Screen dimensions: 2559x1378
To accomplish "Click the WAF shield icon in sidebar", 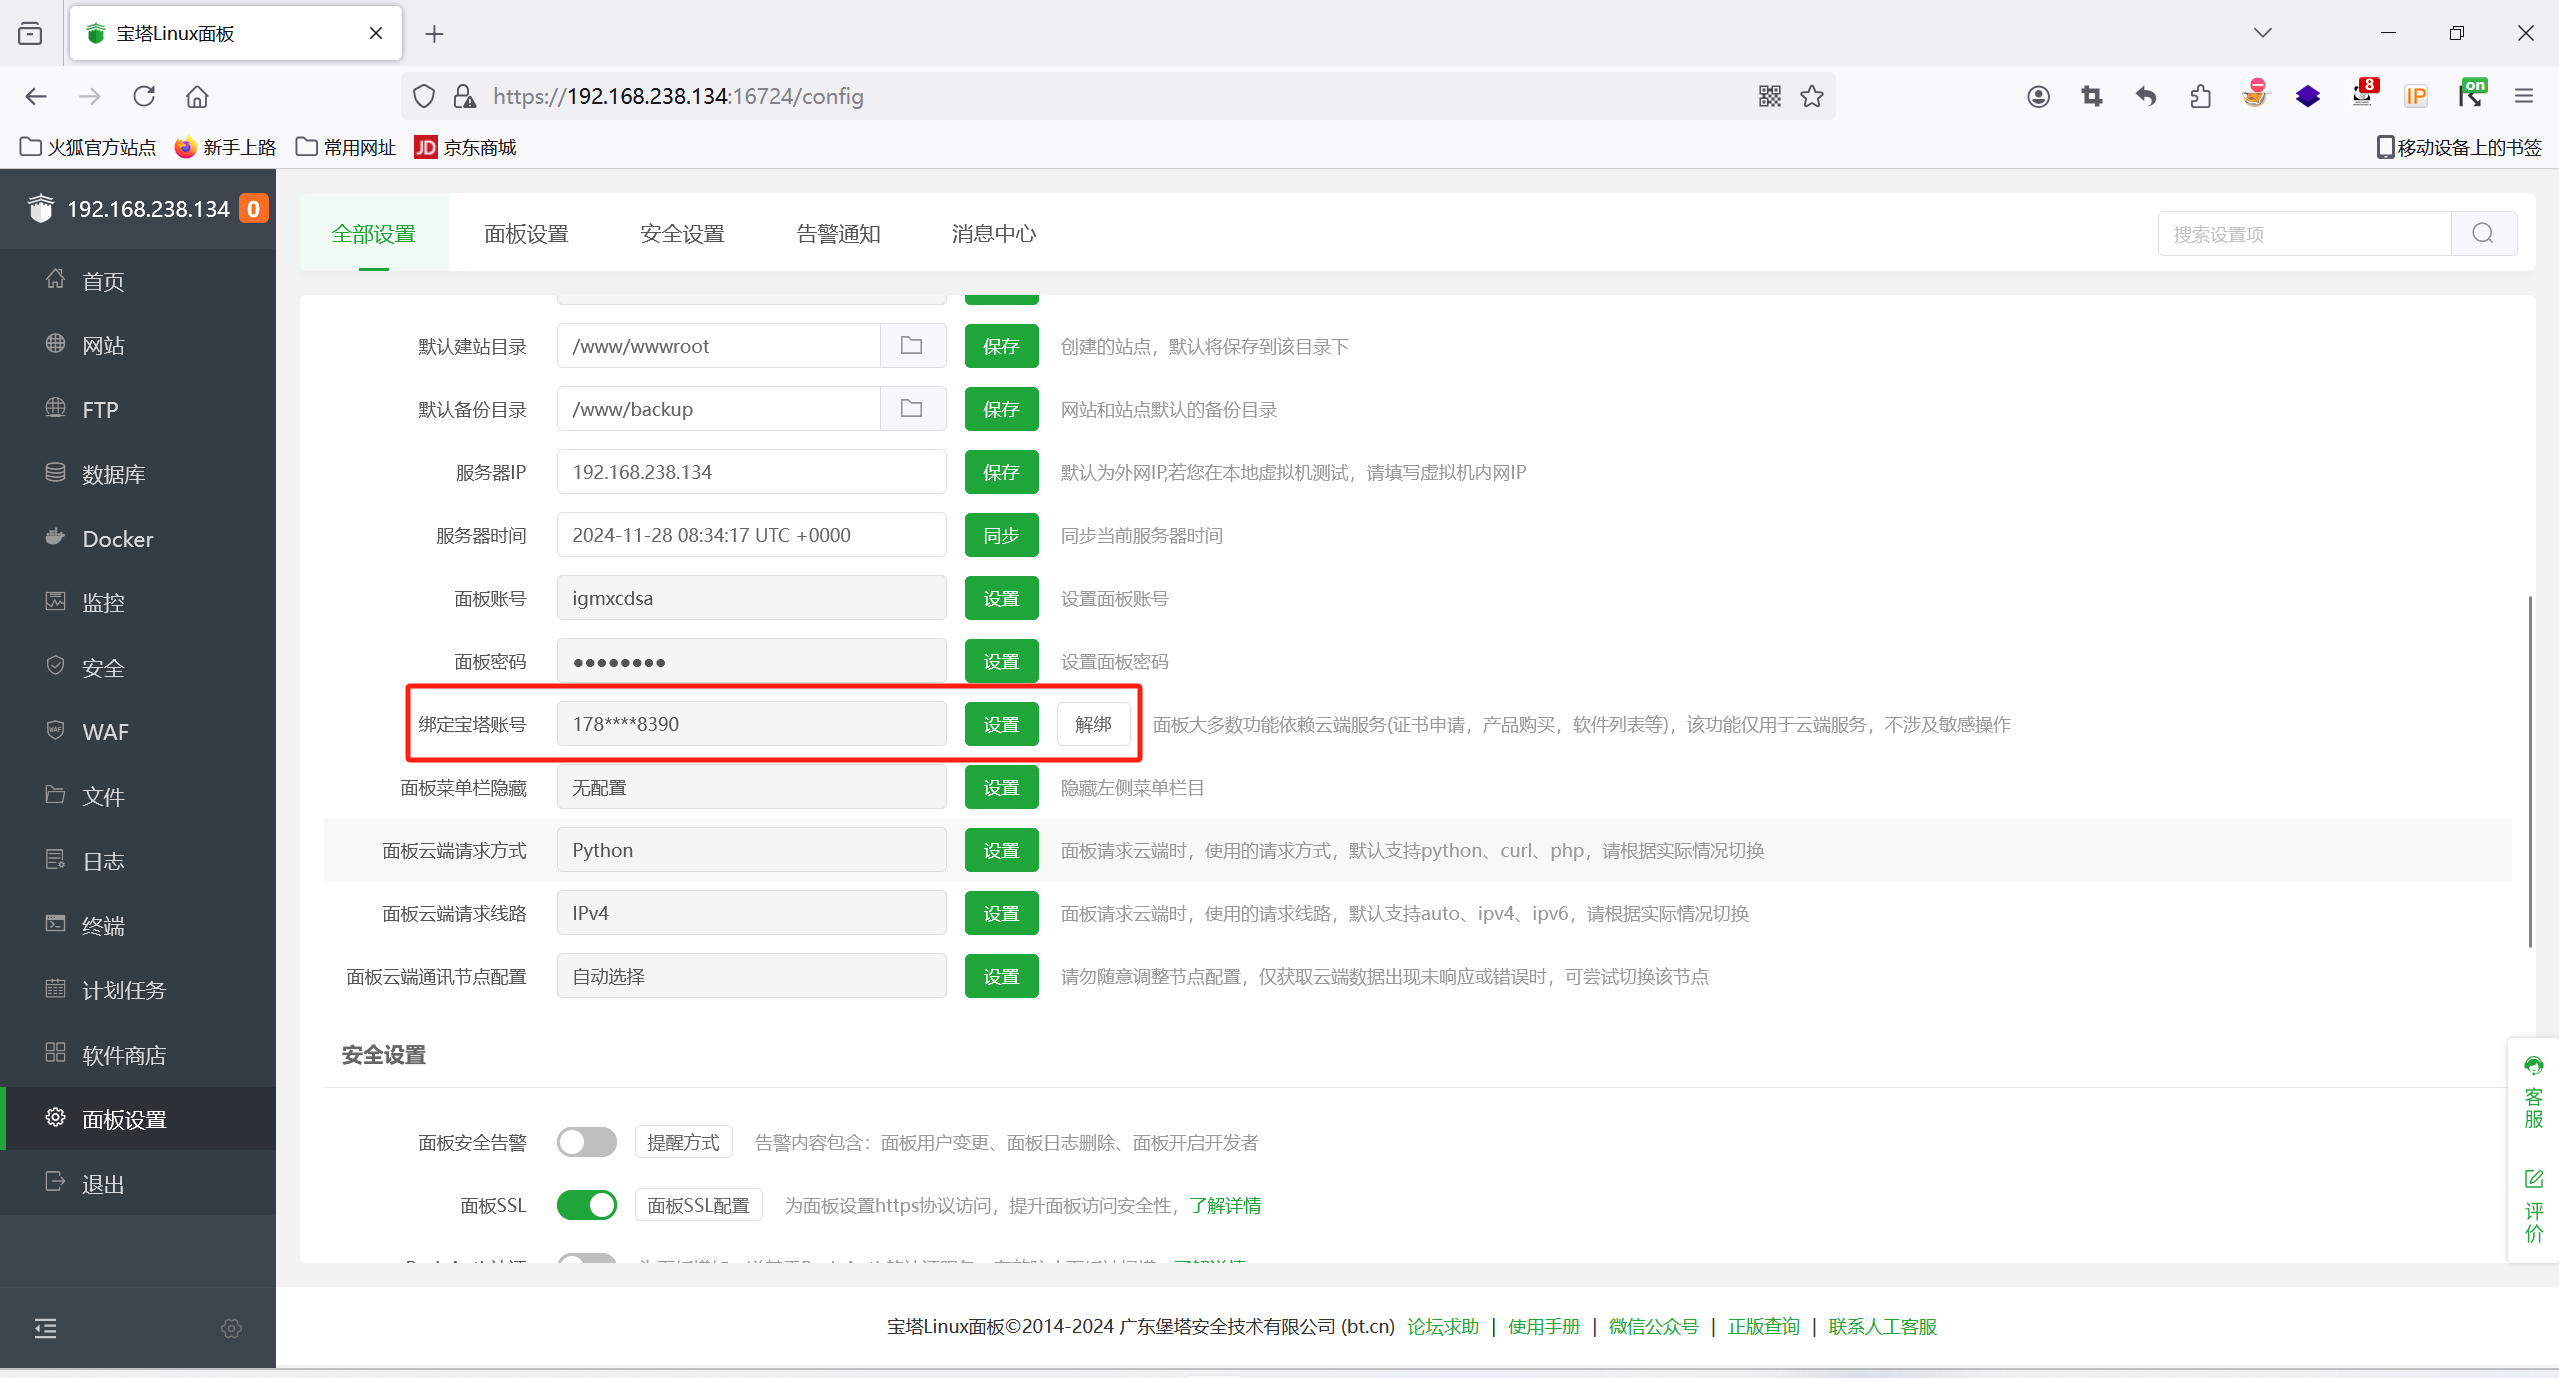I will point(55,730).
